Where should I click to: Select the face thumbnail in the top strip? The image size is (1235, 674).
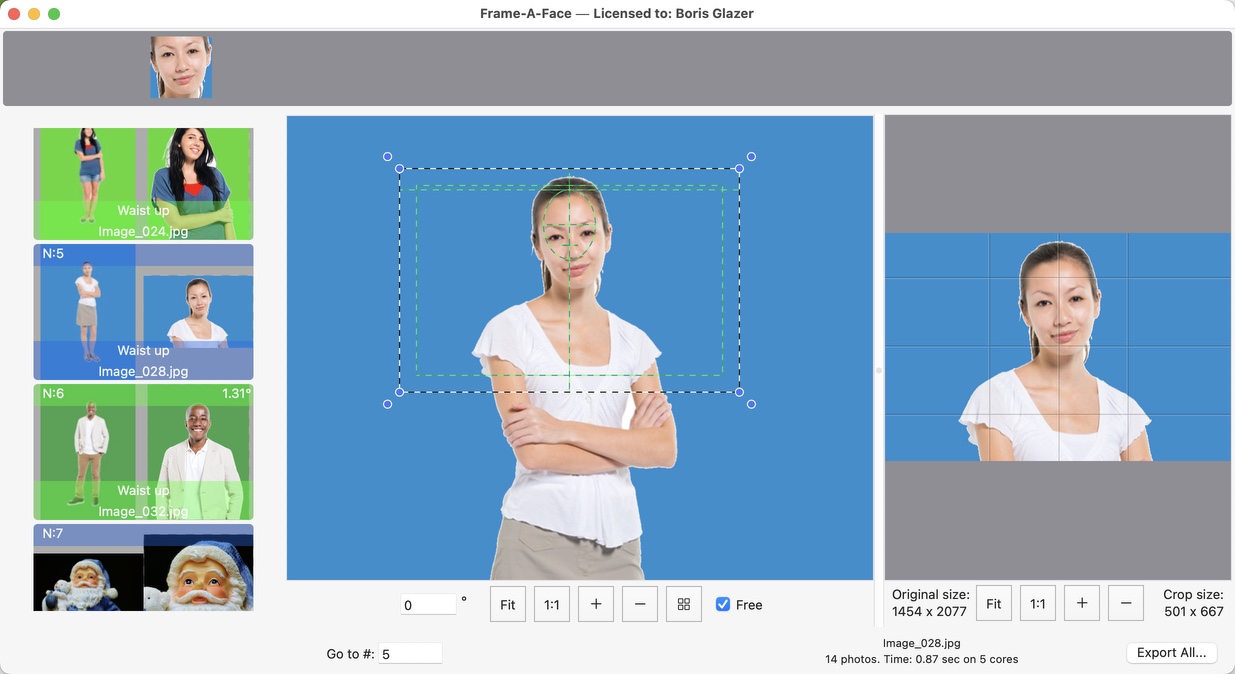[x=181, y=68]
